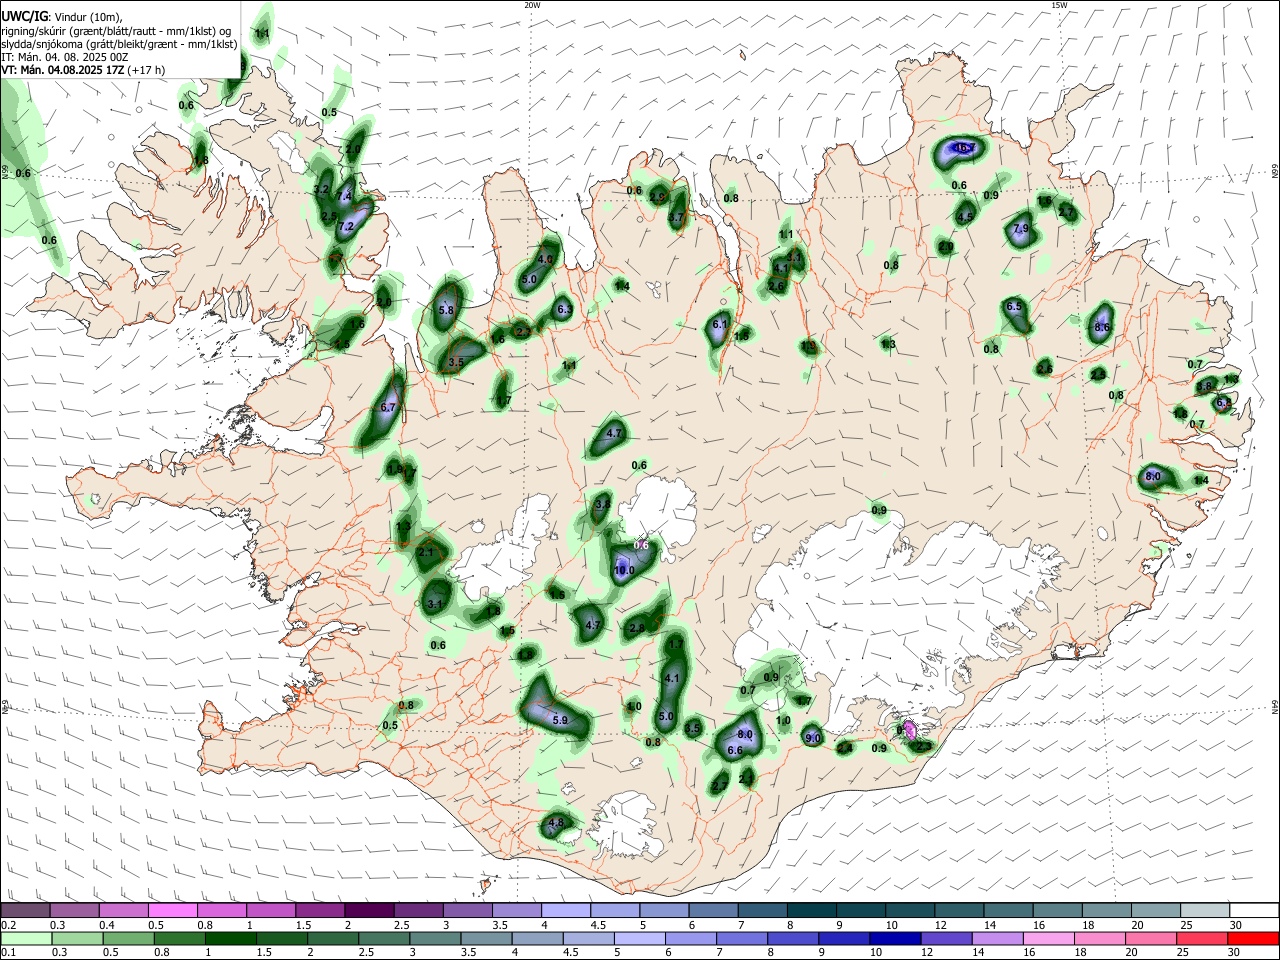Pick the dark teal 9 swatch in the upper legend
The height and width of the screenshot is (960, 1280).
861,911
